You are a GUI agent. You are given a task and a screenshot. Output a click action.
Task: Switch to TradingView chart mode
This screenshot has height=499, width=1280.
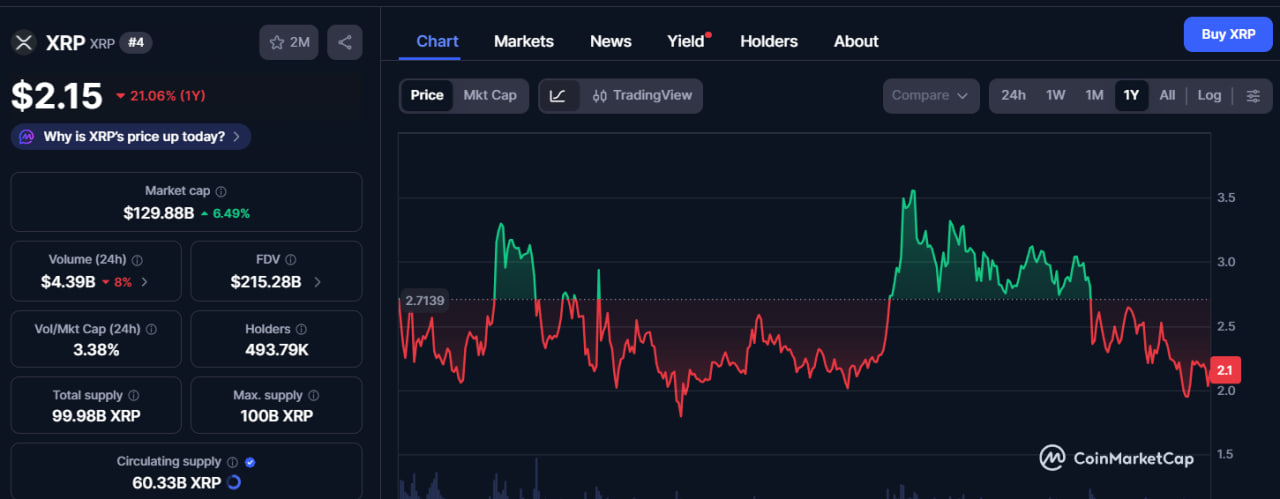[642, 96]
